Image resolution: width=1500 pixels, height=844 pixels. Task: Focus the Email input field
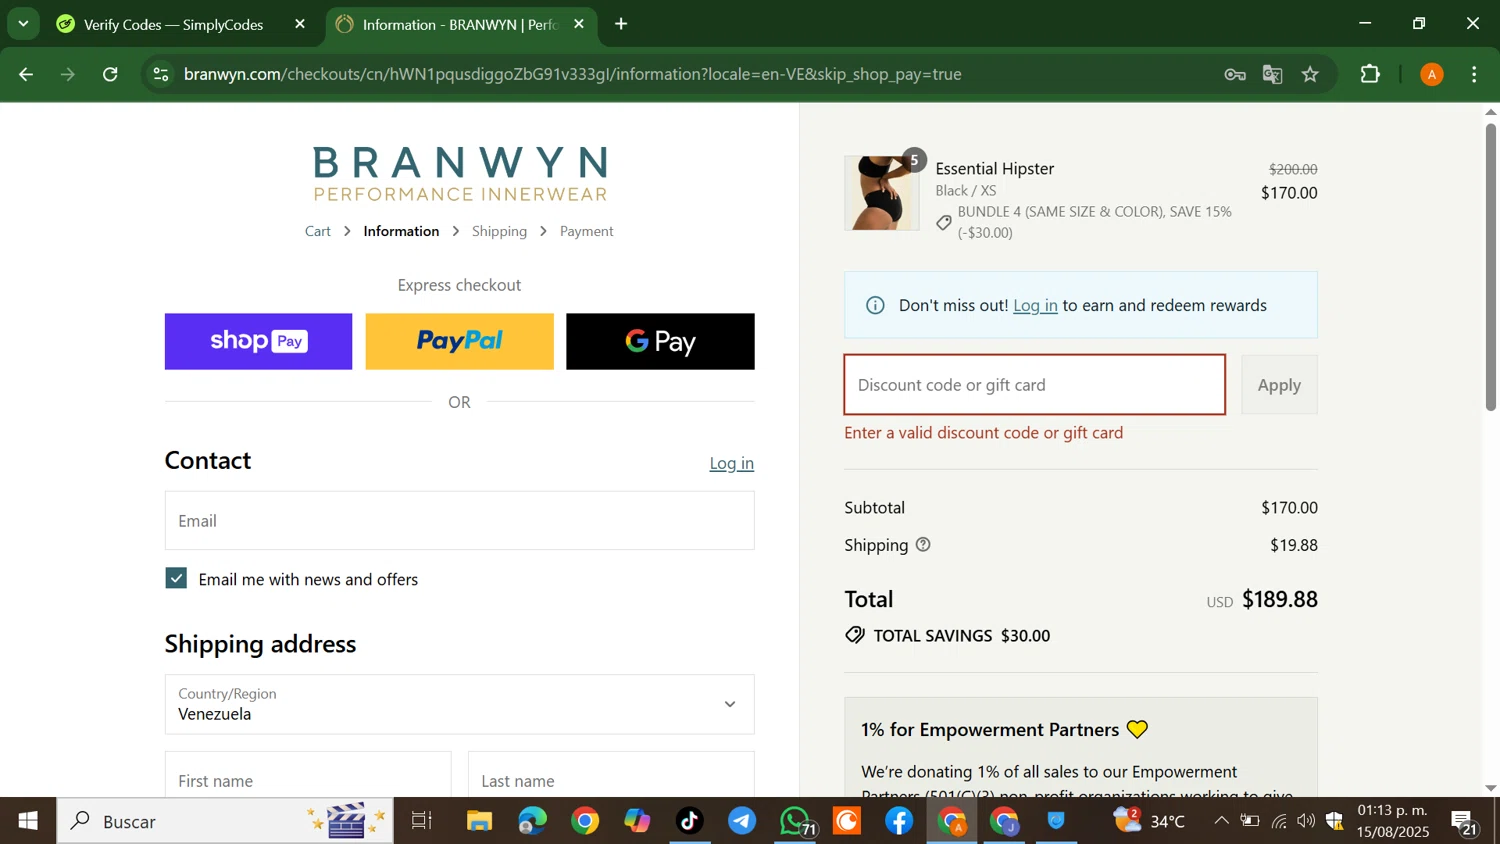point(459,520)
